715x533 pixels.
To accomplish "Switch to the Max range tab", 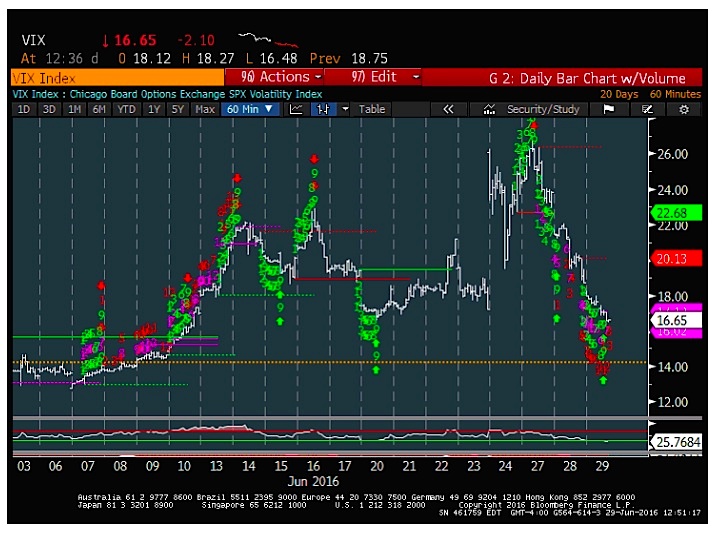I will [x=205, y=109].
